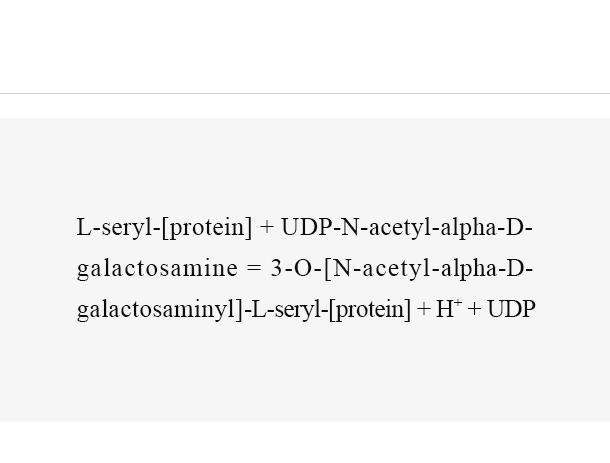
Task: Click the word galactosaminyl] in the product
Action: [160, 310]
